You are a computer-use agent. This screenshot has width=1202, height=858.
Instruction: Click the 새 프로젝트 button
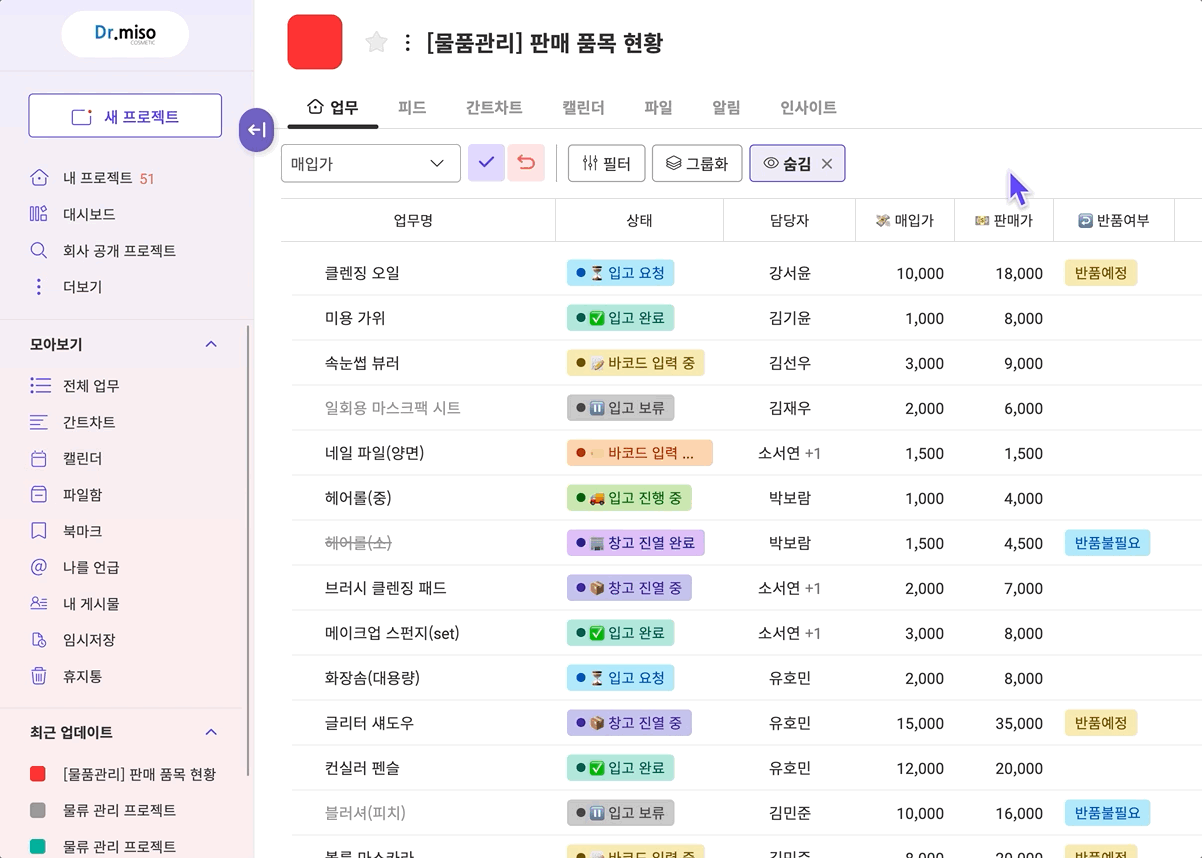[125, 116]
